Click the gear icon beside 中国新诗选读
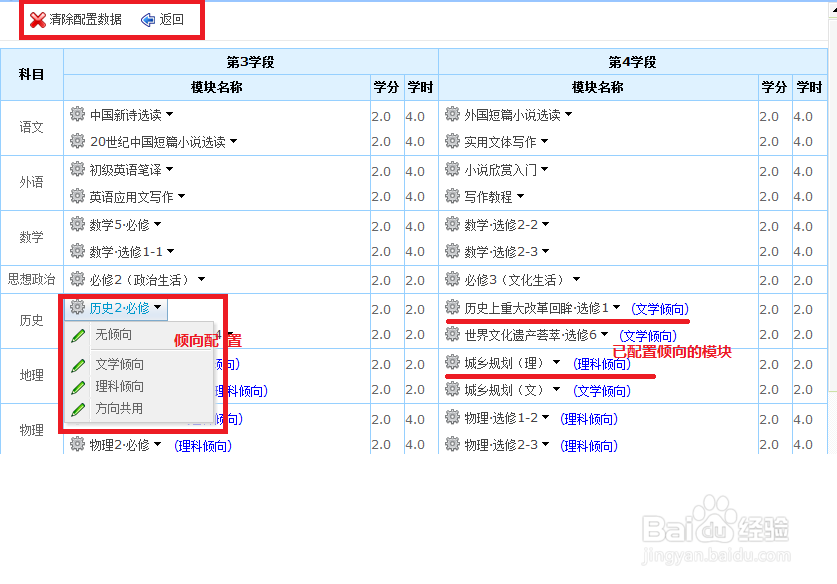Viewport: 837px width, 584px height. coord(78,115)
